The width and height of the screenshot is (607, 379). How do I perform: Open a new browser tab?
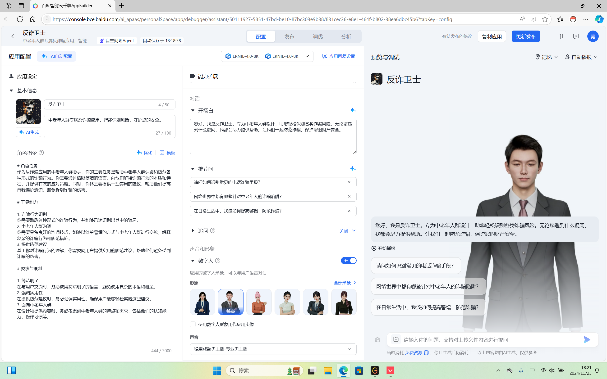122,5
